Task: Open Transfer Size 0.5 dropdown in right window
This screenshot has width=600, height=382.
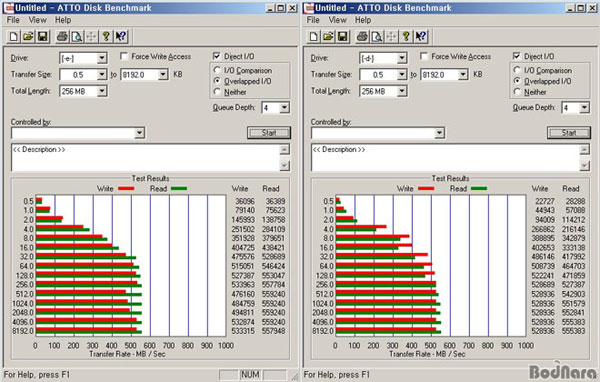Action: click(x=402, y=75)
